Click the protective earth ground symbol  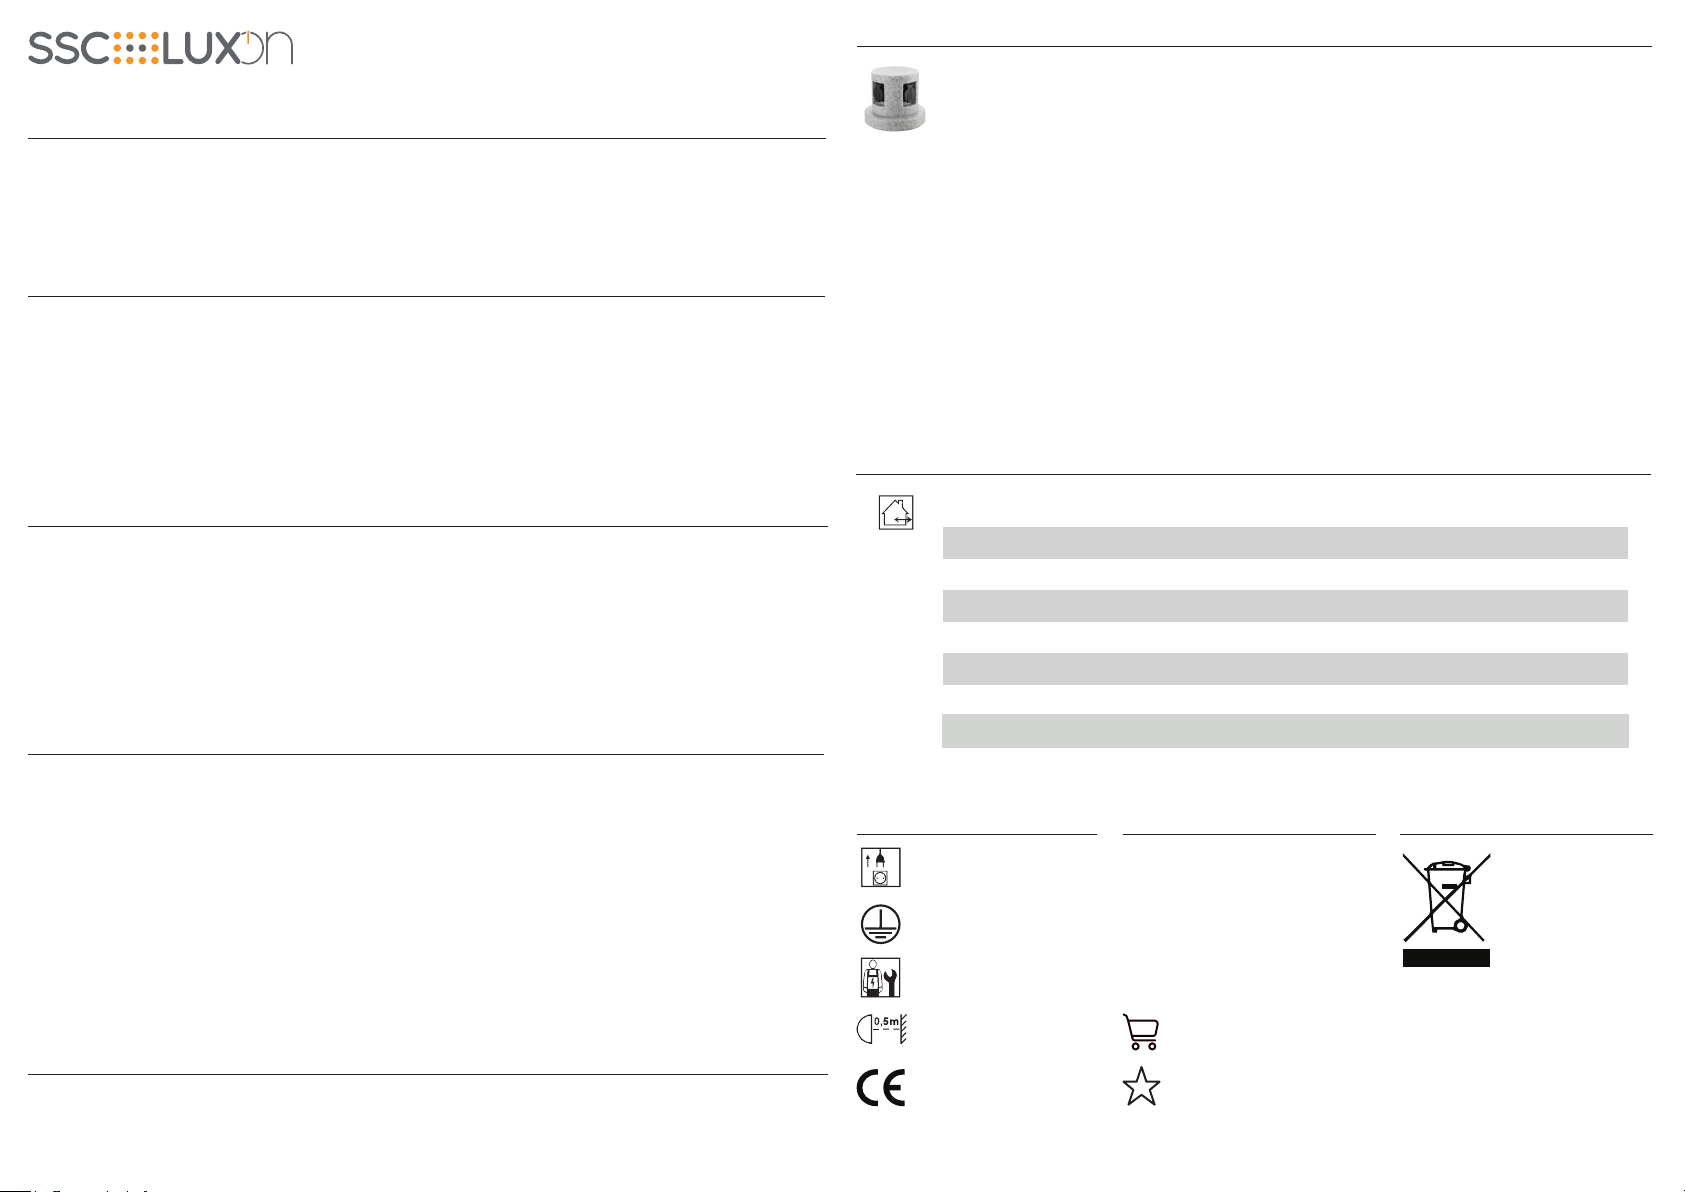coord(881,924)
